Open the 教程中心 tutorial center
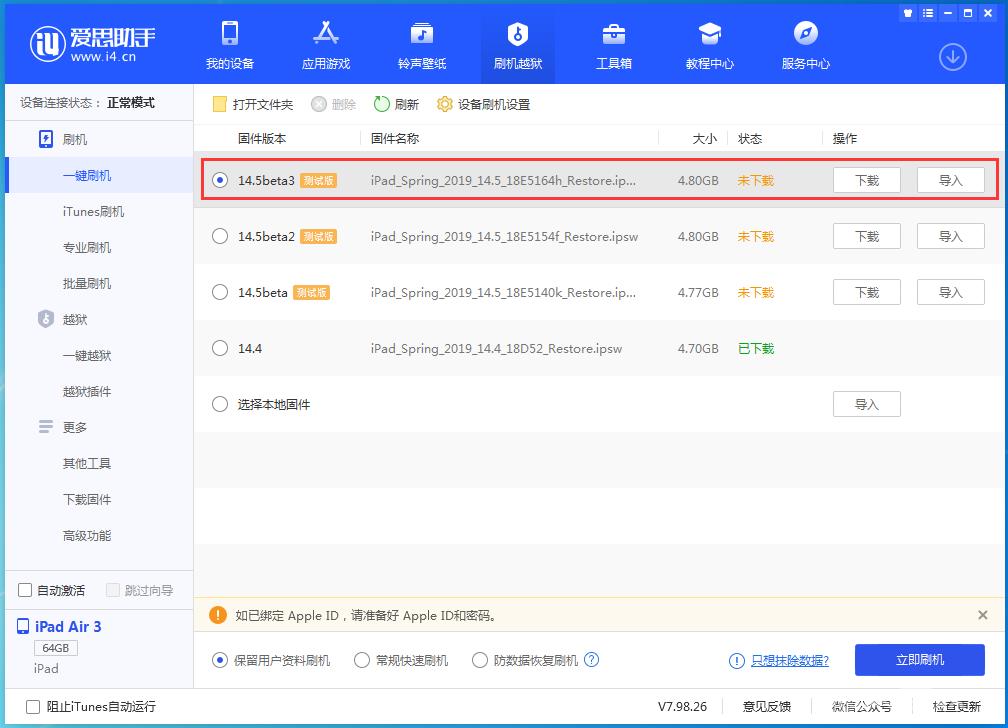Screen dimensions: 1008x728 click(x=710, y=44)
